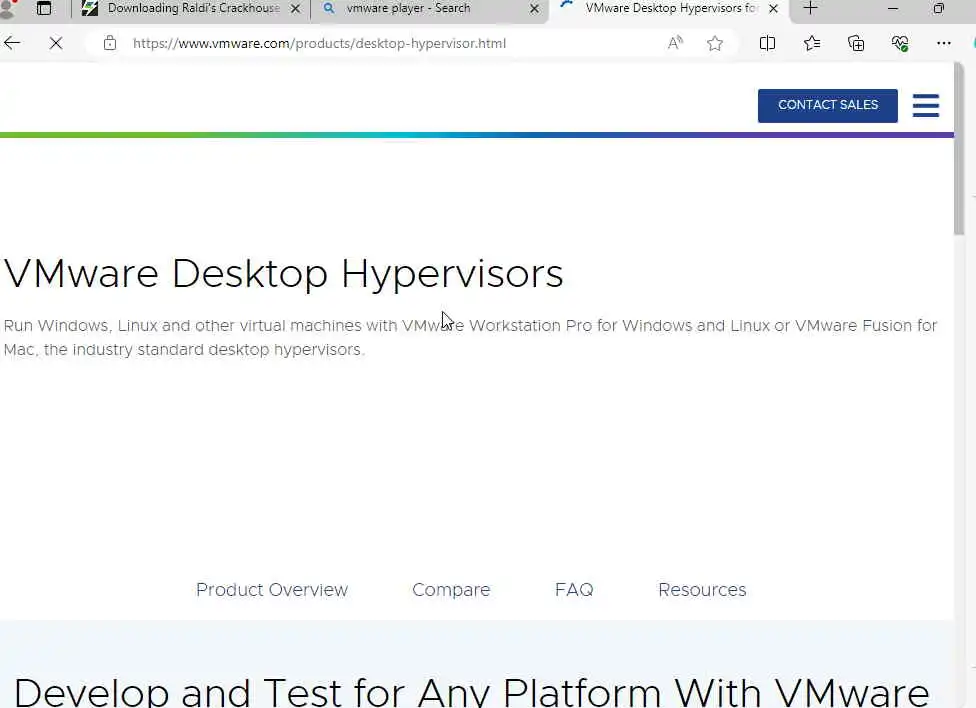Close Downloading Raldi's Crackhouse tab
The image size is (976, 708).
point(296,9)
